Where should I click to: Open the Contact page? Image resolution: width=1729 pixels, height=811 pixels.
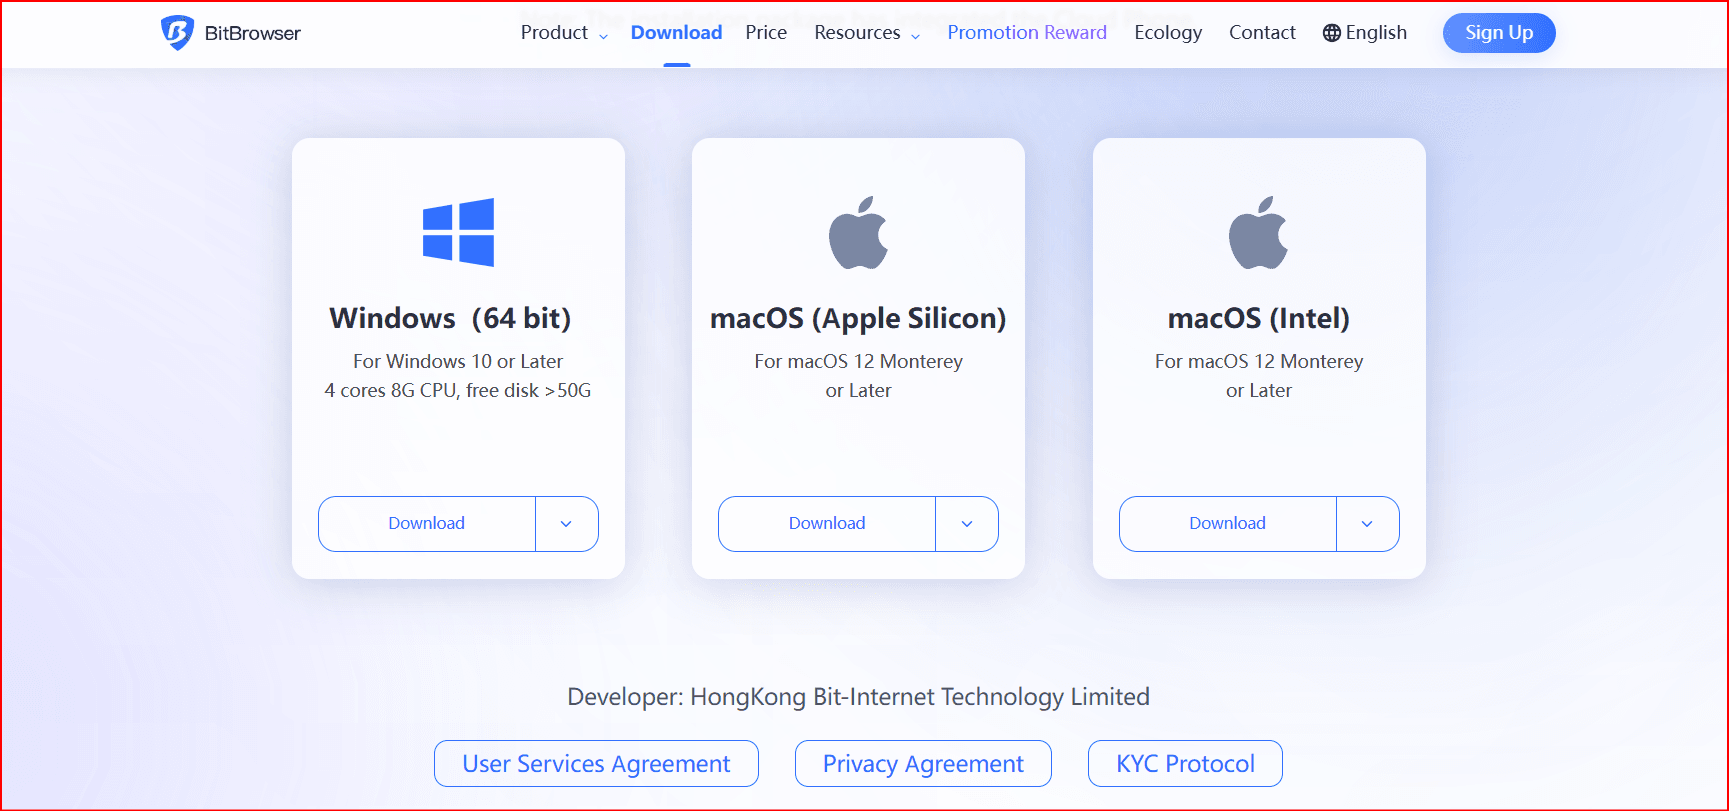(1262, 33)
